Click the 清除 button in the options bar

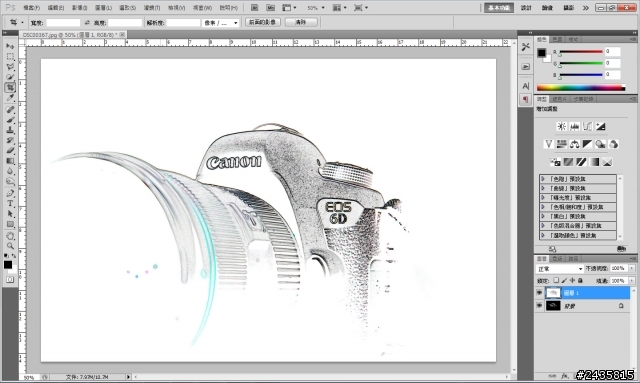tap(301, 22)
